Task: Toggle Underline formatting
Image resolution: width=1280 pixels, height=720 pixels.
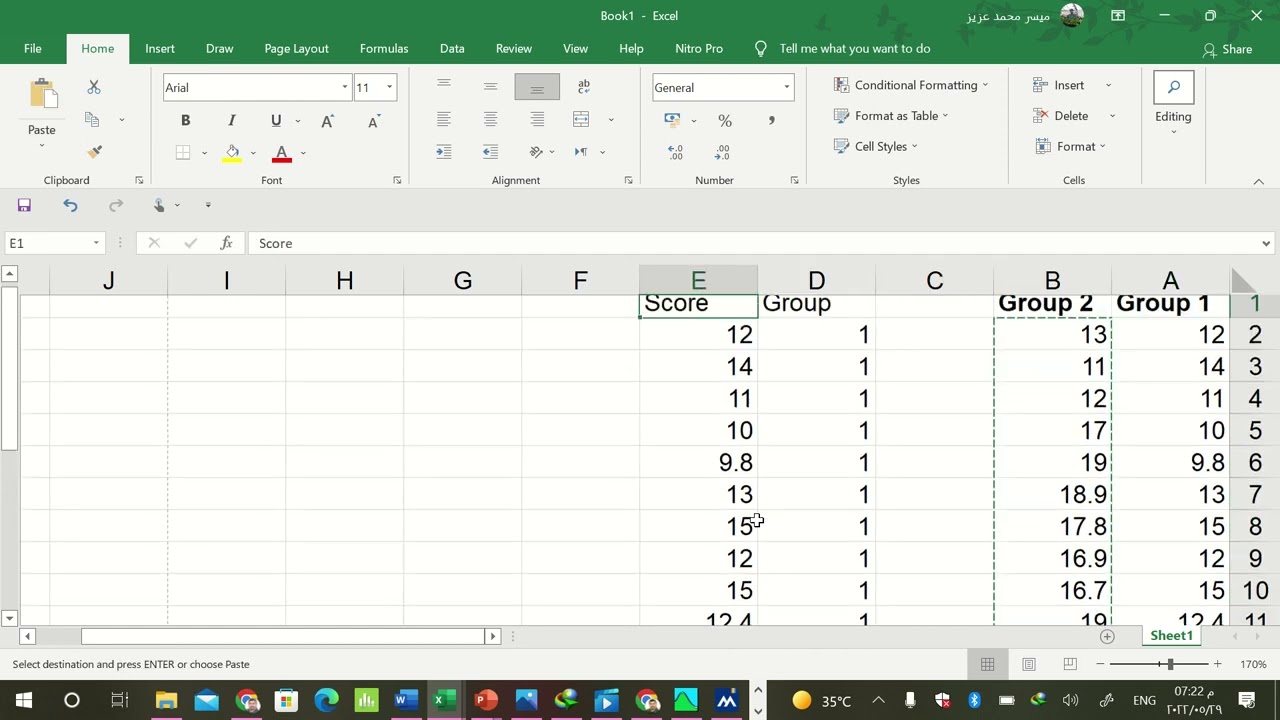Action: [x=276, y=121]
